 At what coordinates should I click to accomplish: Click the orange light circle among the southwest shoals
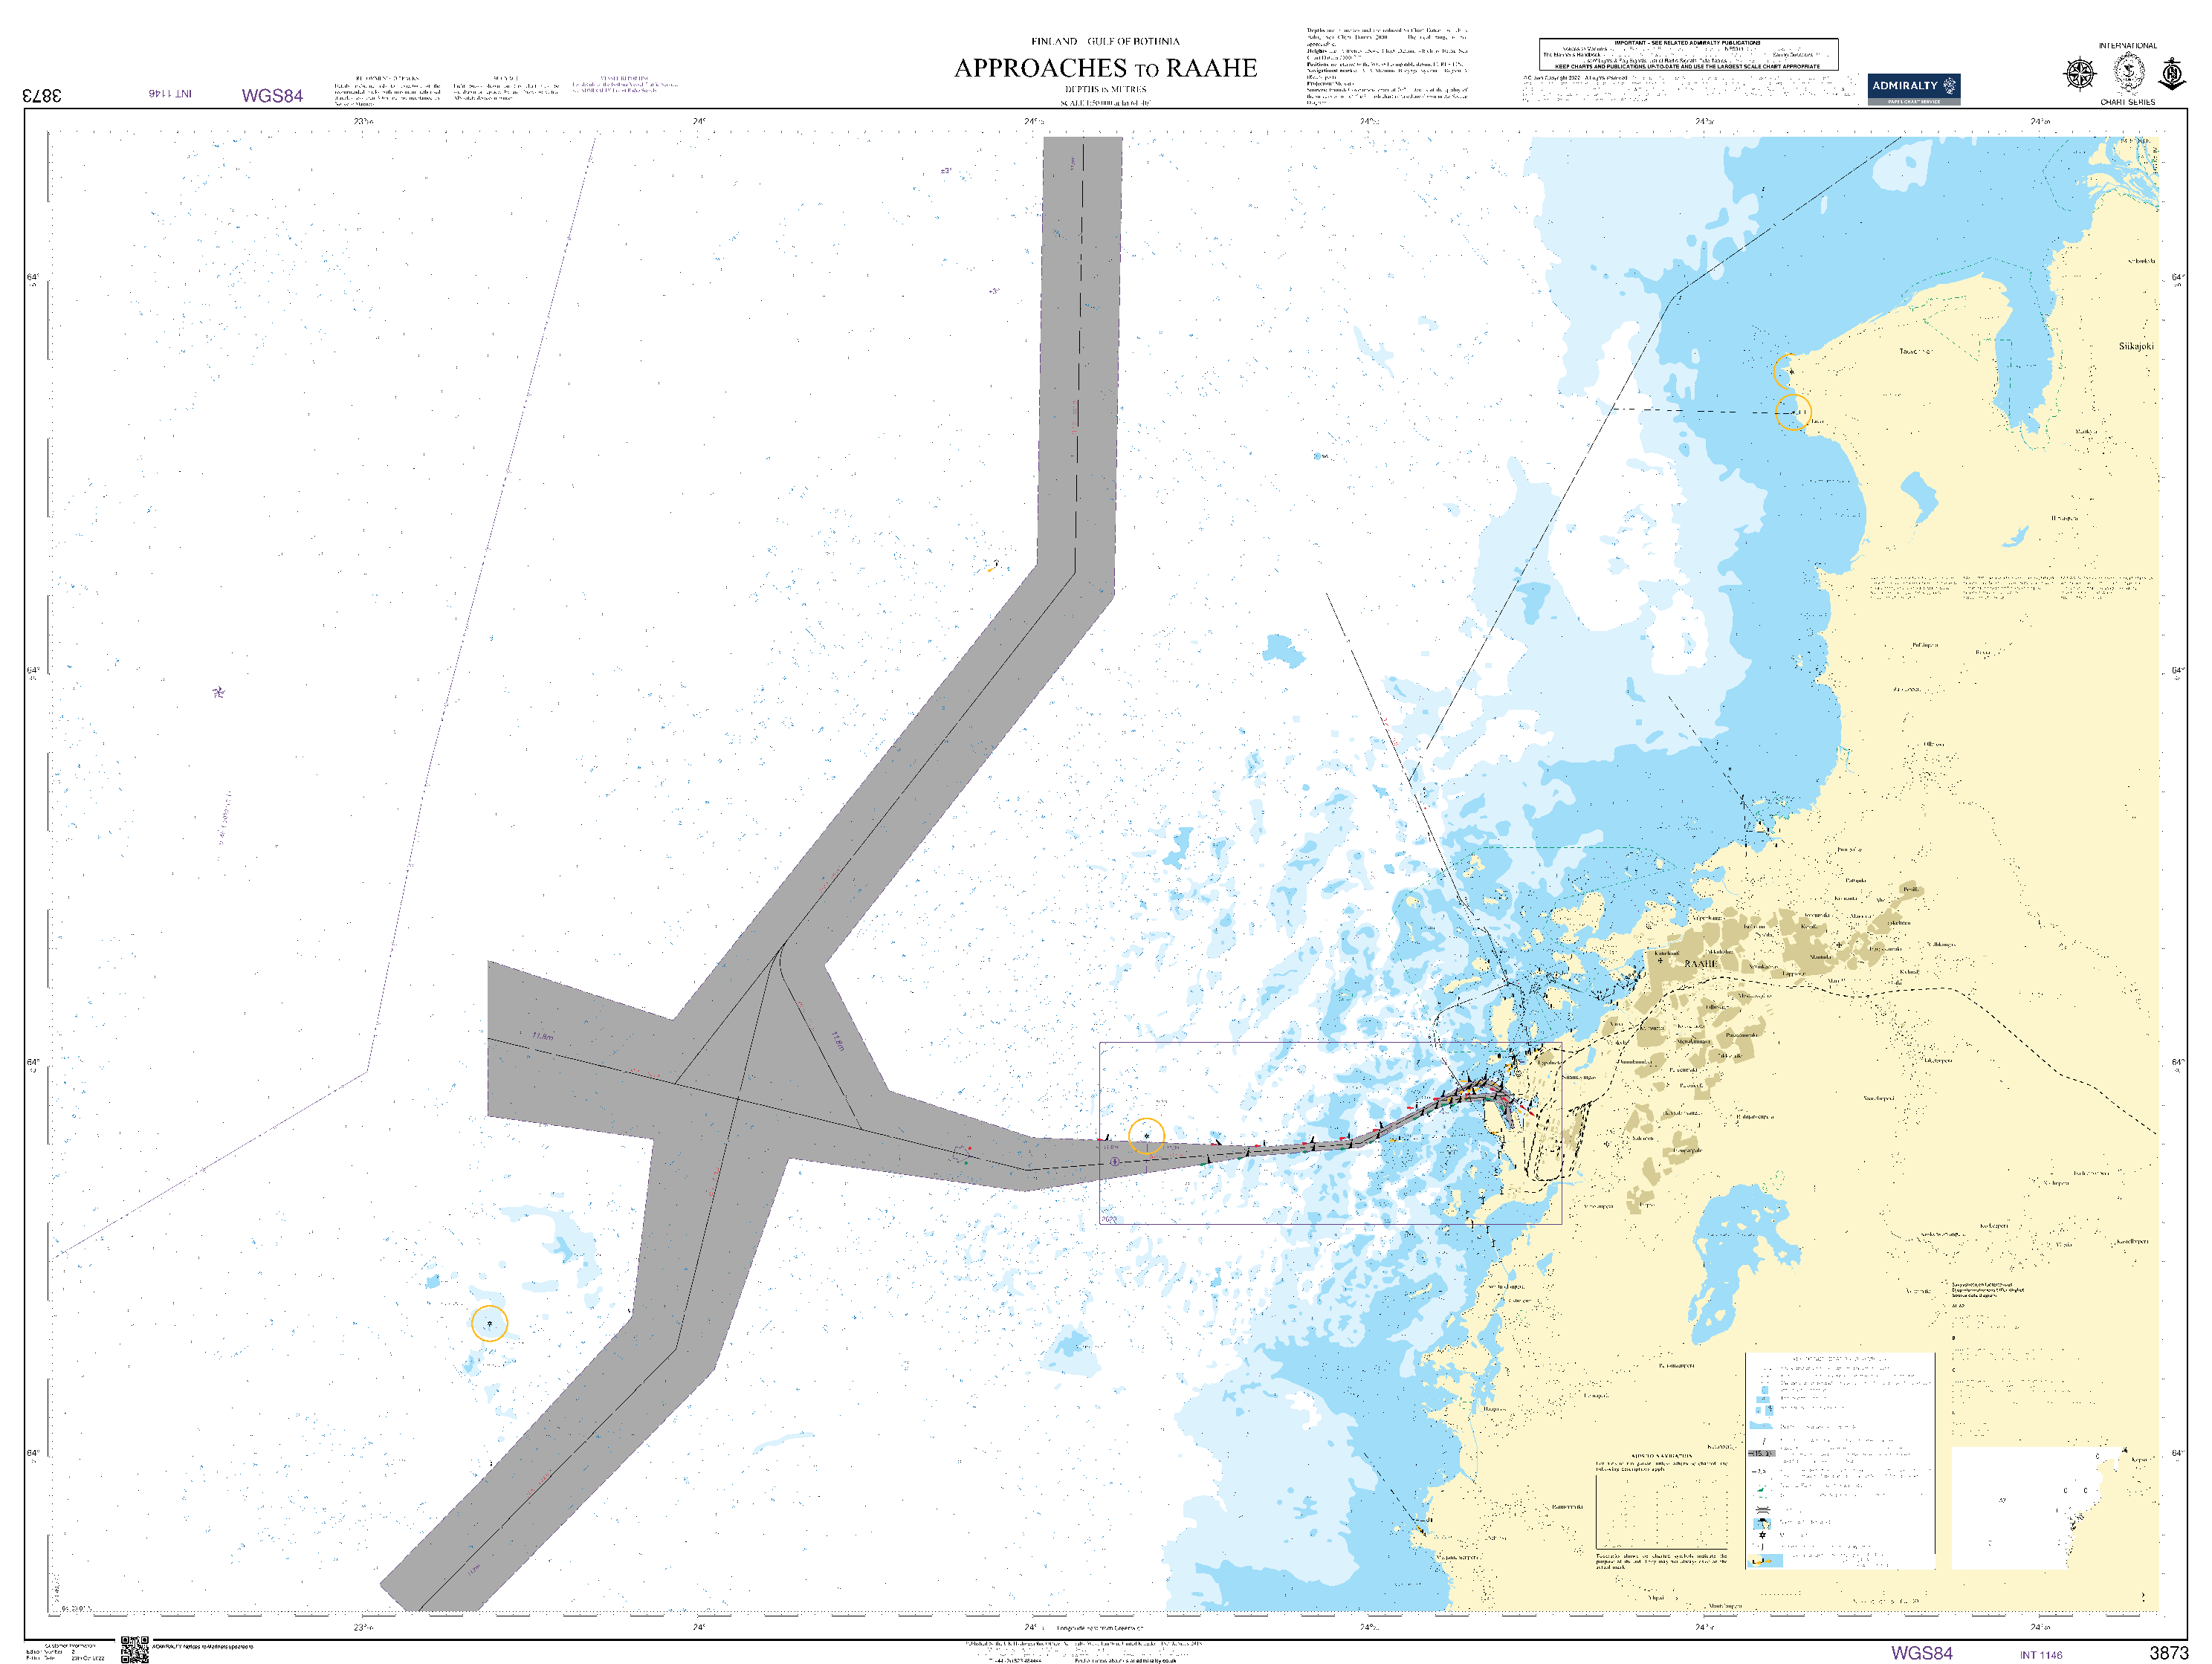[489, 1323]
